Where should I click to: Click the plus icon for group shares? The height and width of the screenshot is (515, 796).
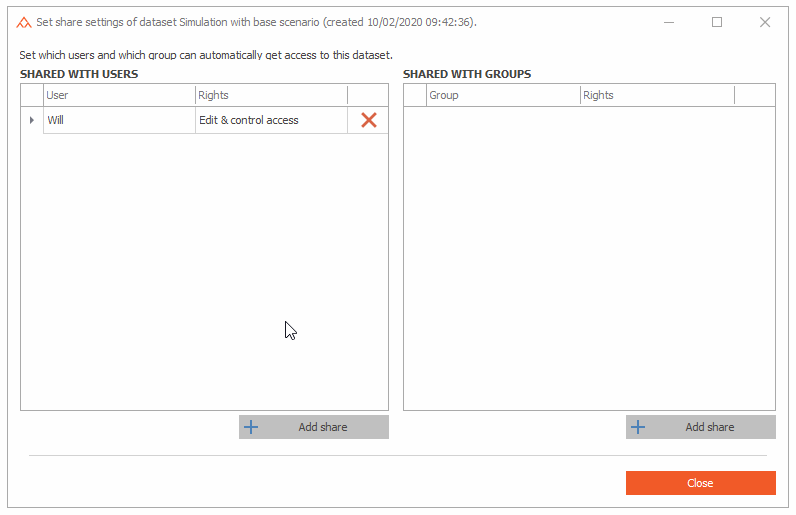pos(638,427)
